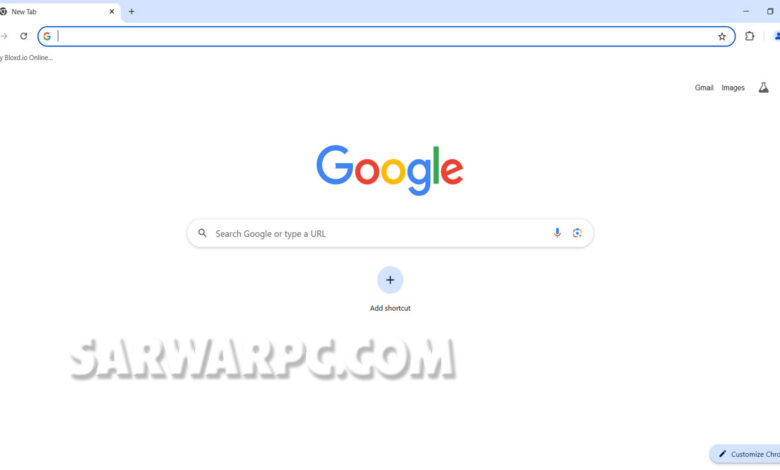Click the Google G icon in address bar
Image resolution: width=780 pixels, height=470 pixels.
point(47,36)
